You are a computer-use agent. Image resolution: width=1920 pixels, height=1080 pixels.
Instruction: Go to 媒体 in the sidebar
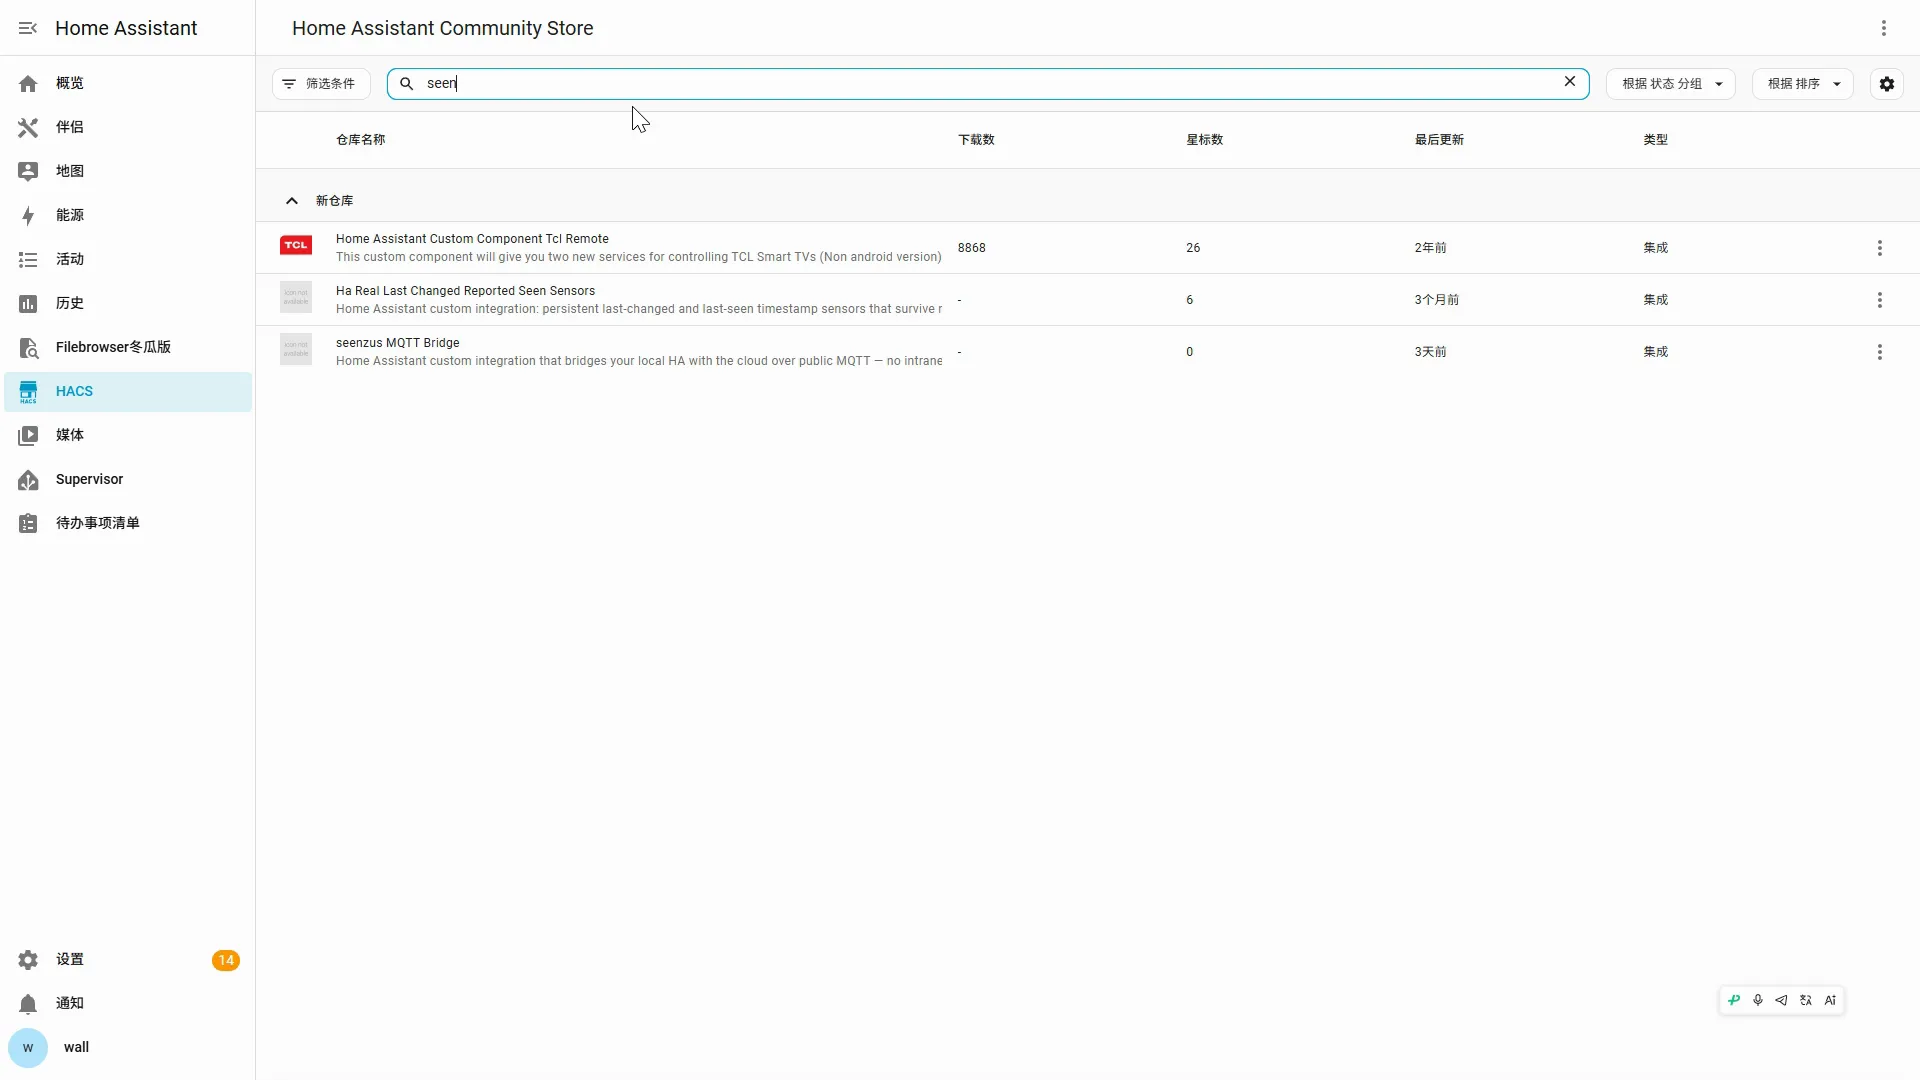[x=128, y=436]
